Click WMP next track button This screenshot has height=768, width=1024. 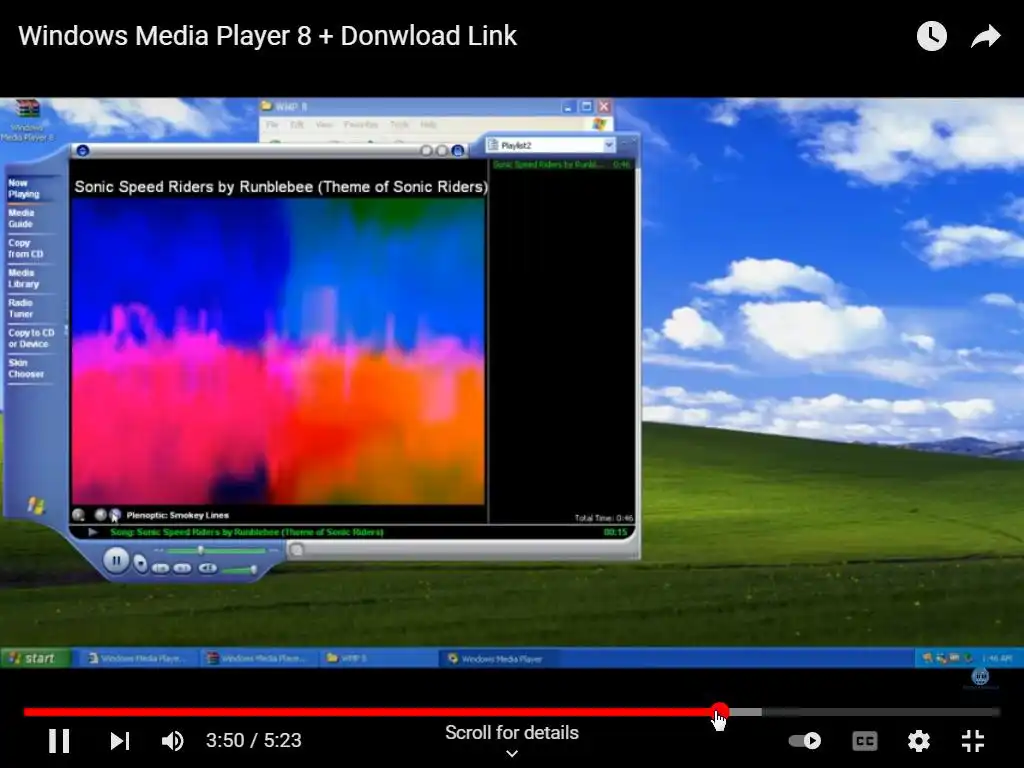click(183, 568)
